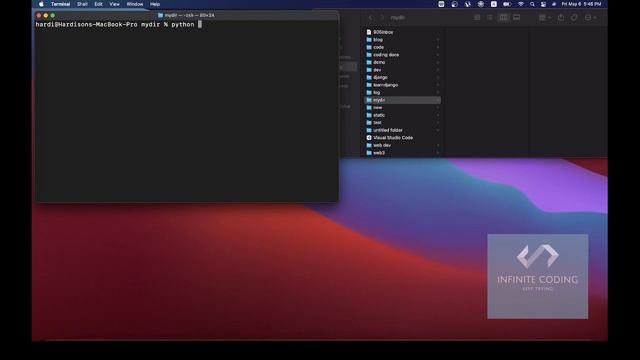Click the Finder window title mydir
The height and width of the screenshot is (360, 640).
tap(398, 18)
